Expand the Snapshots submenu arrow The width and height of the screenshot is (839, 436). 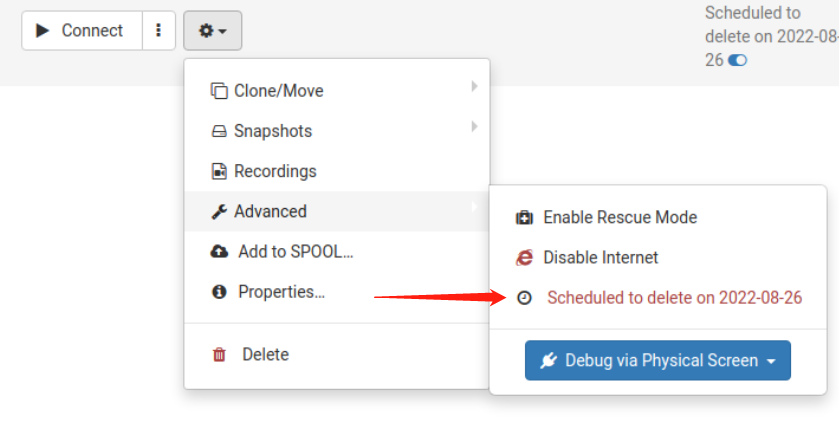click(474, 127)
